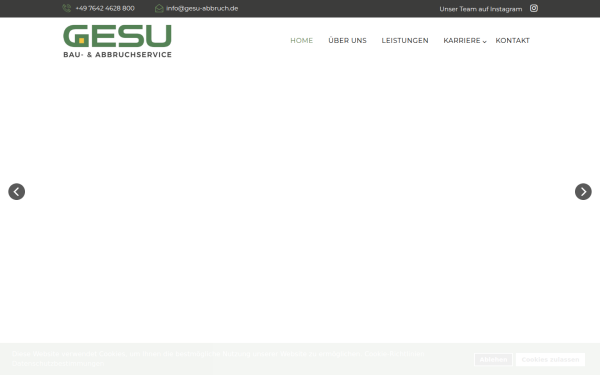Expand the KARRIERE dropdown chevron
Screen dimensions: 600x375
[x=484, y=42]
